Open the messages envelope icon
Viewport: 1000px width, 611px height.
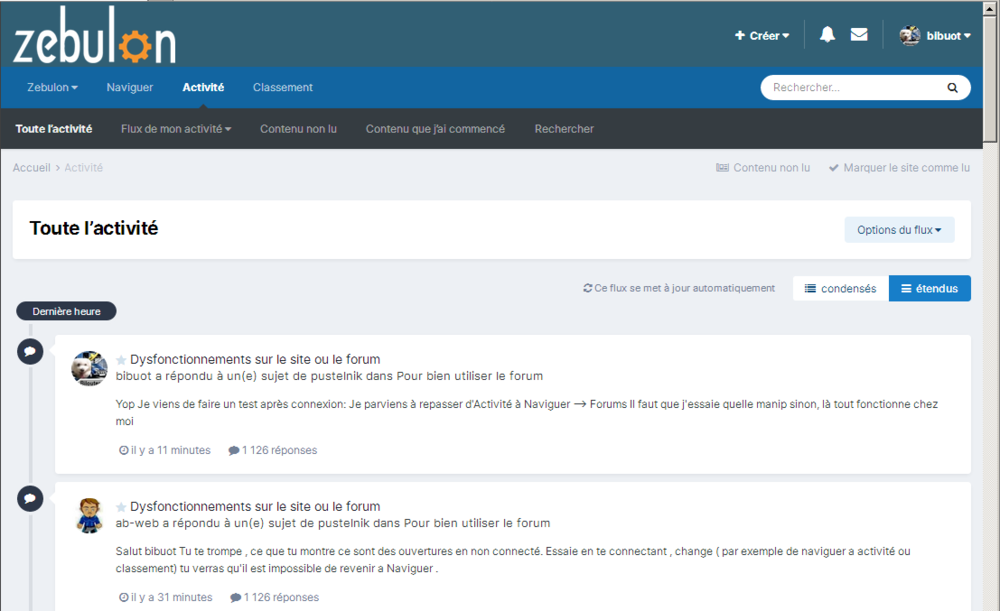859,35
